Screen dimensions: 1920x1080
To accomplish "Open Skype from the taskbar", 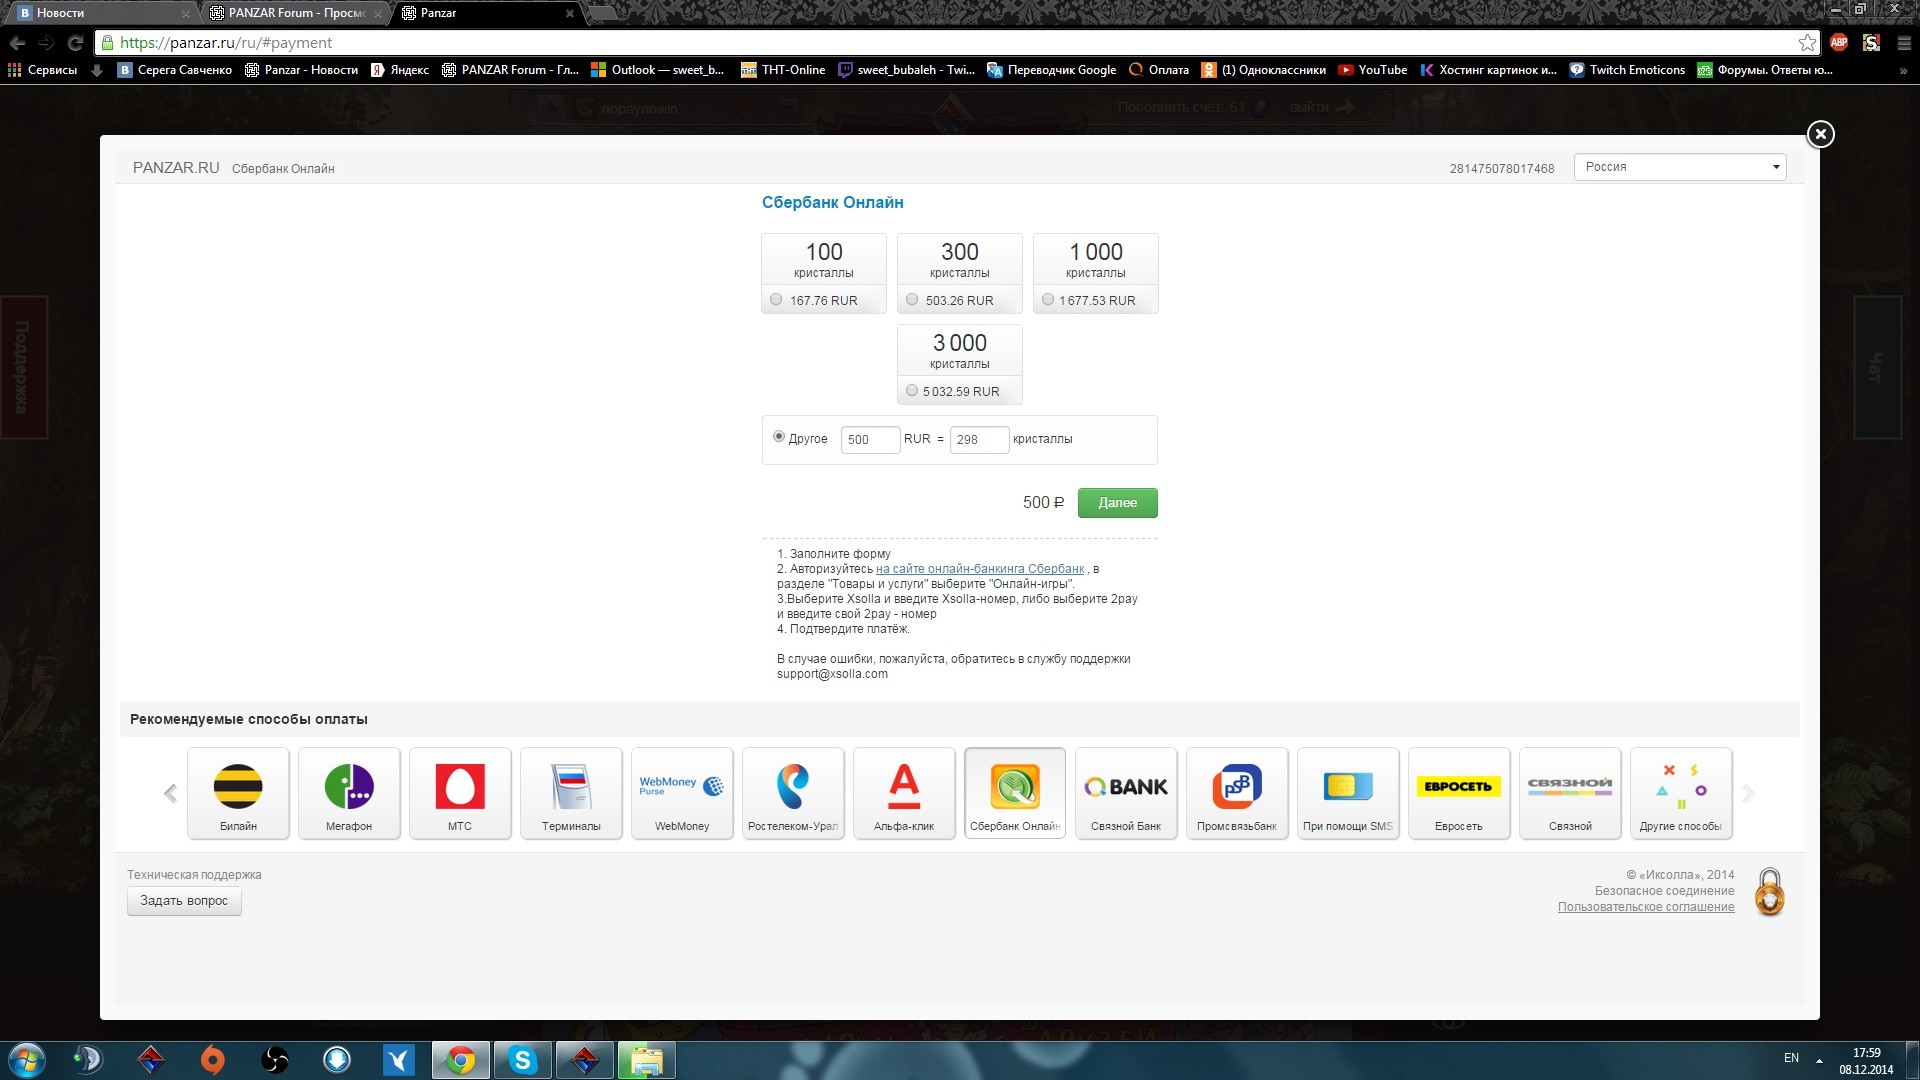I will tap(523, 1060).
